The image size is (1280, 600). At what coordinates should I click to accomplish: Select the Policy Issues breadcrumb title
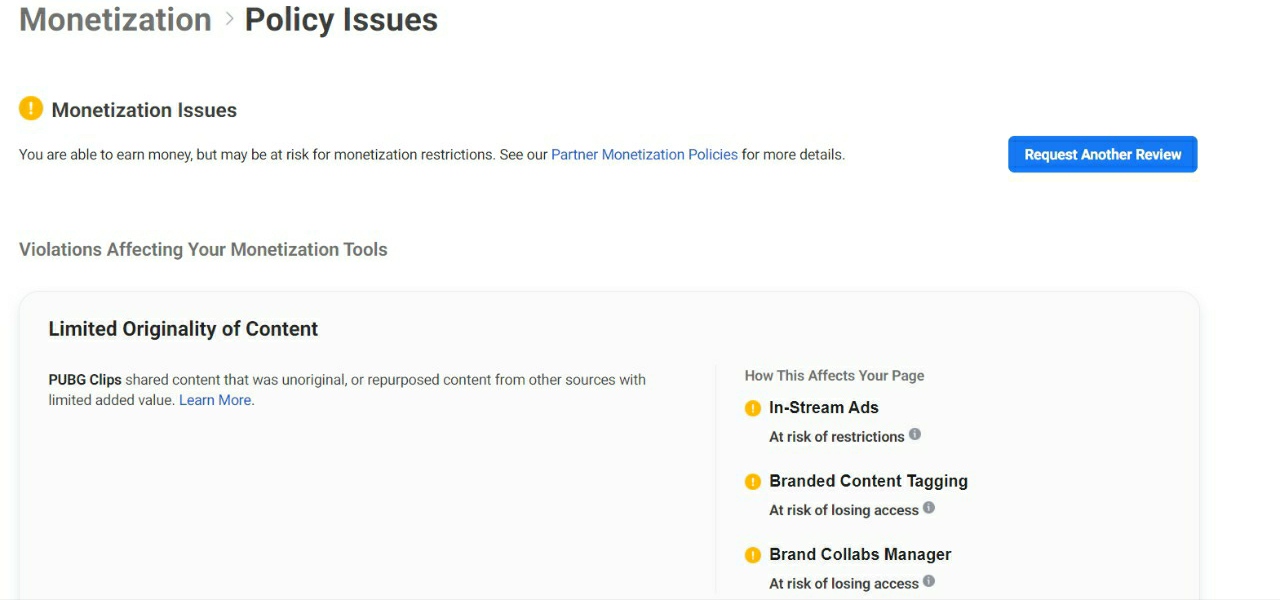(x=341, y=20)
